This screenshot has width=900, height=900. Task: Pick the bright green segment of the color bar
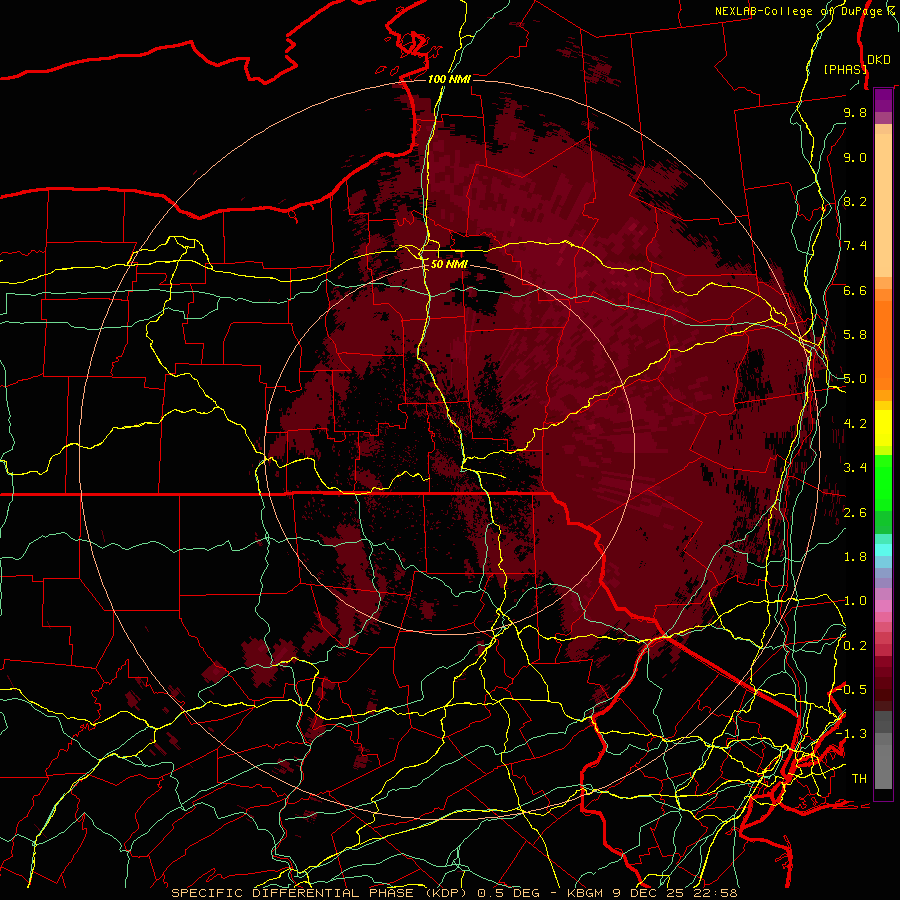pyautogui.click(x=883, y=482)
